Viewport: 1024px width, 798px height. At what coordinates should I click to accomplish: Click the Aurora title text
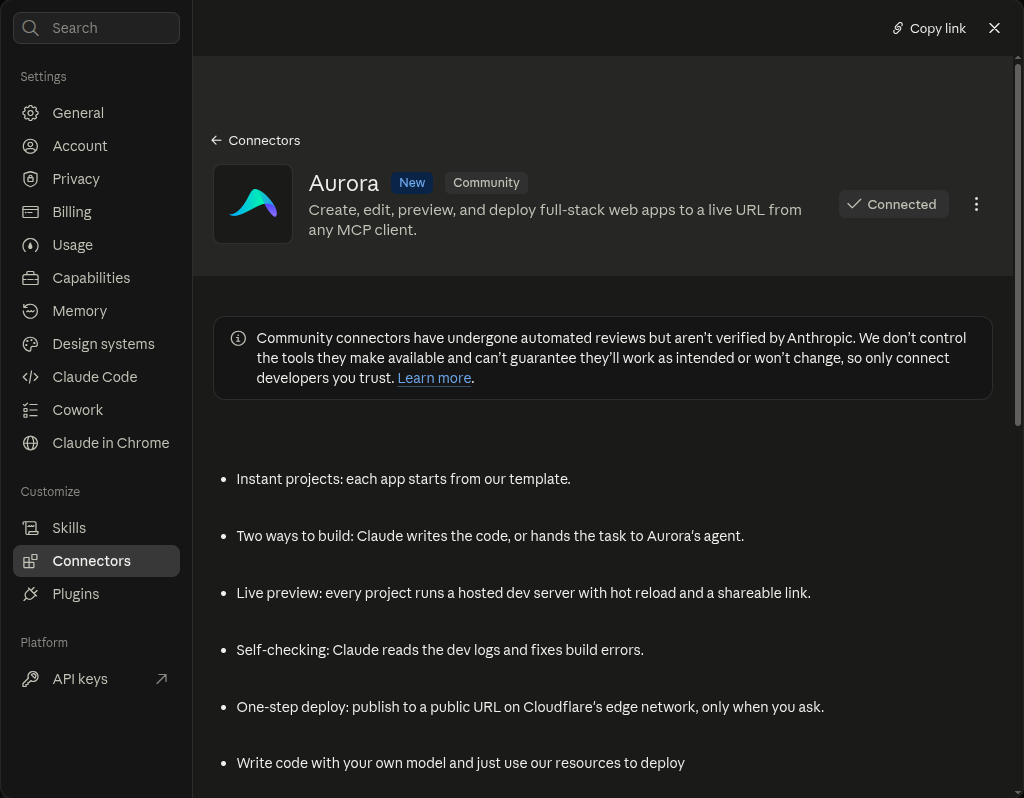click(344, 184)
